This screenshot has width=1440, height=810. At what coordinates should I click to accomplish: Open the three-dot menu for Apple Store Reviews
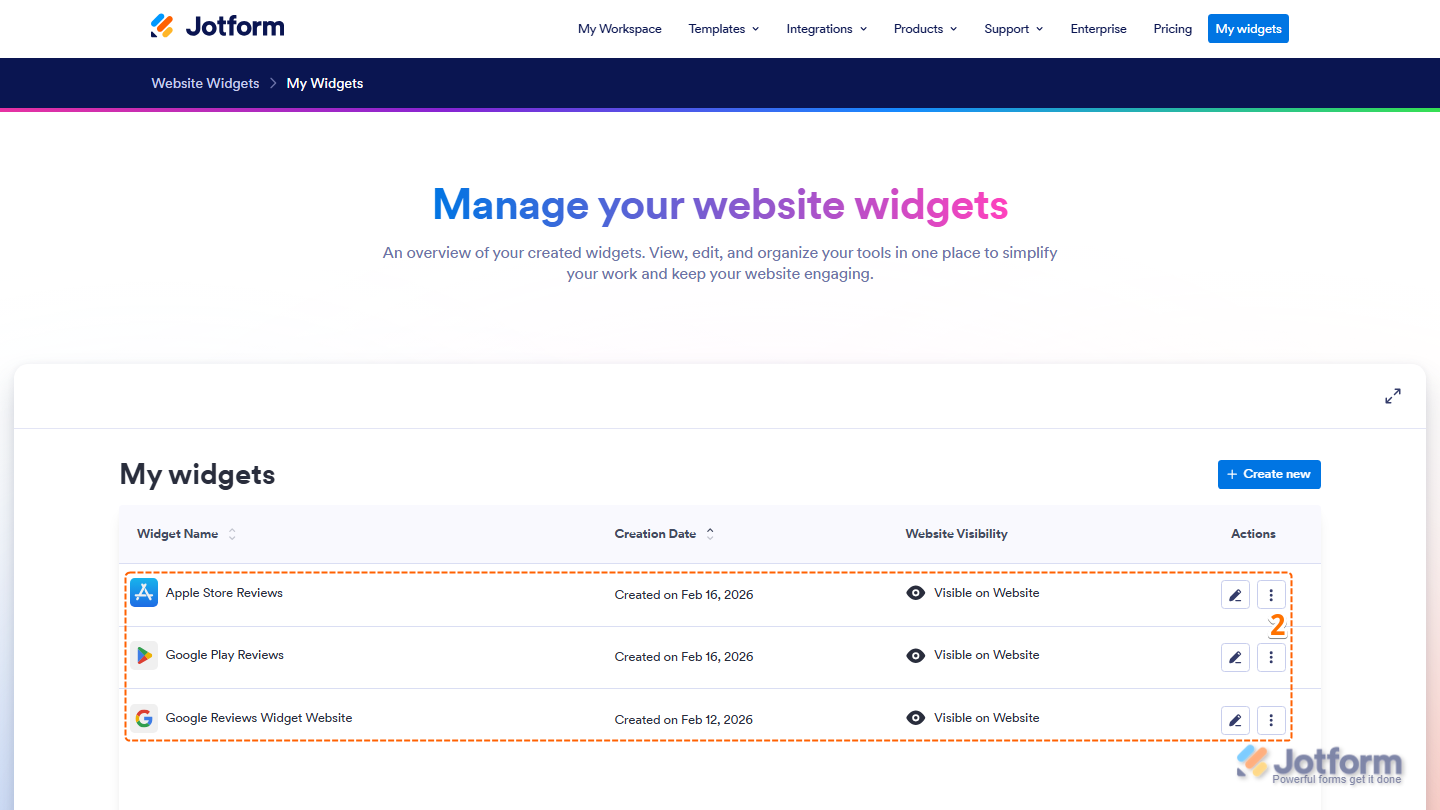(x=1271, y=594)
